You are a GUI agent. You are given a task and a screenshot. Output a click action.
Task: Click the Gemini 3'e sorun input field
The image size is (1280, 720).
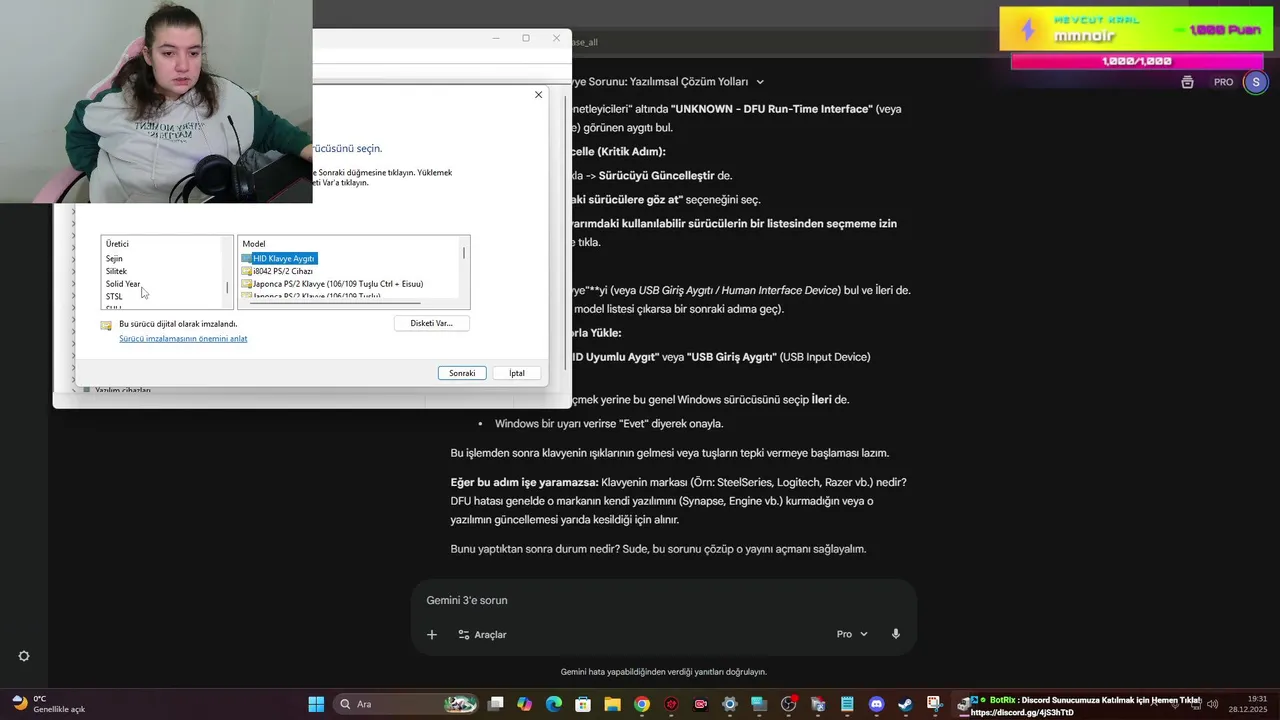tap(664, 600)
